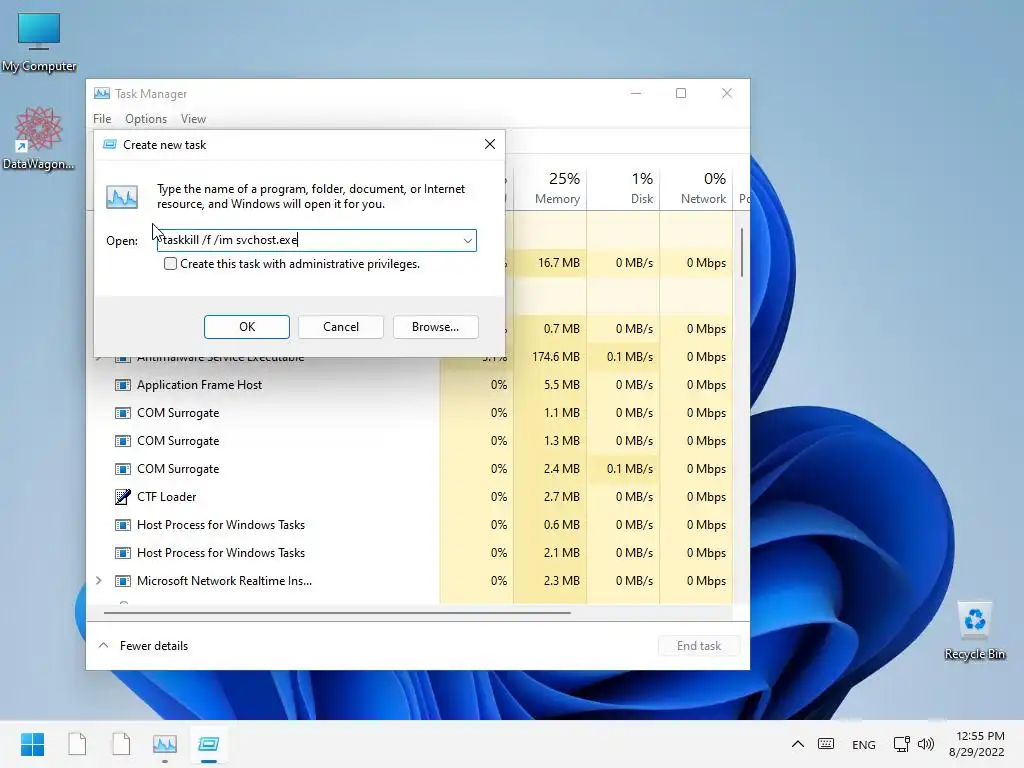Viewport: 1024px width, 768px height.
Task: Select Host Process row using 2.1 MB
Action: click(411, 553)
